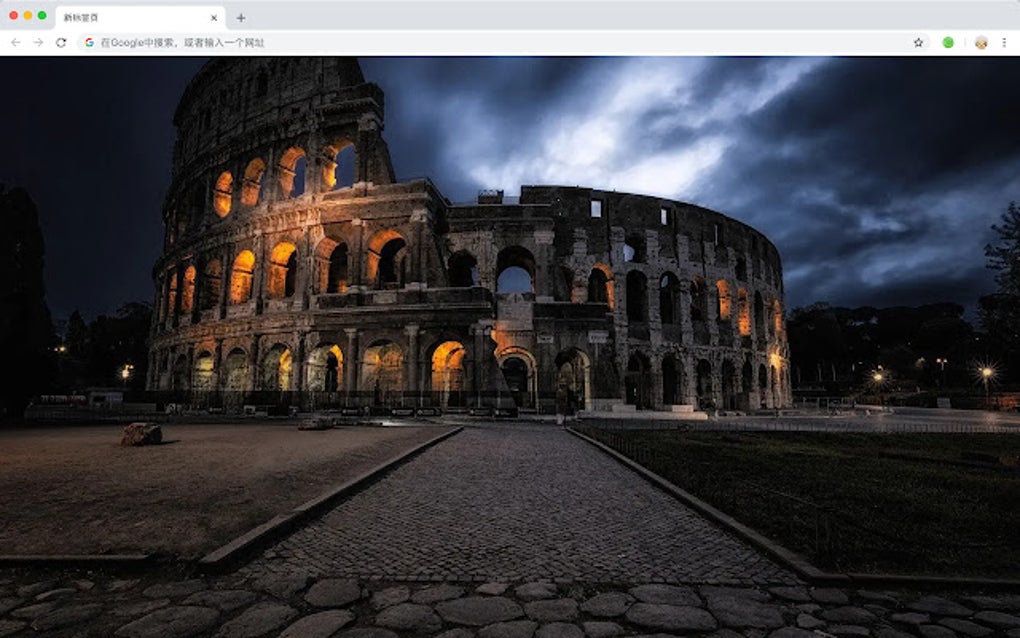This screenshot has height=638, width=1020.
Task: Open the three-dot Chrome menu
Action: pos(1004,44)
